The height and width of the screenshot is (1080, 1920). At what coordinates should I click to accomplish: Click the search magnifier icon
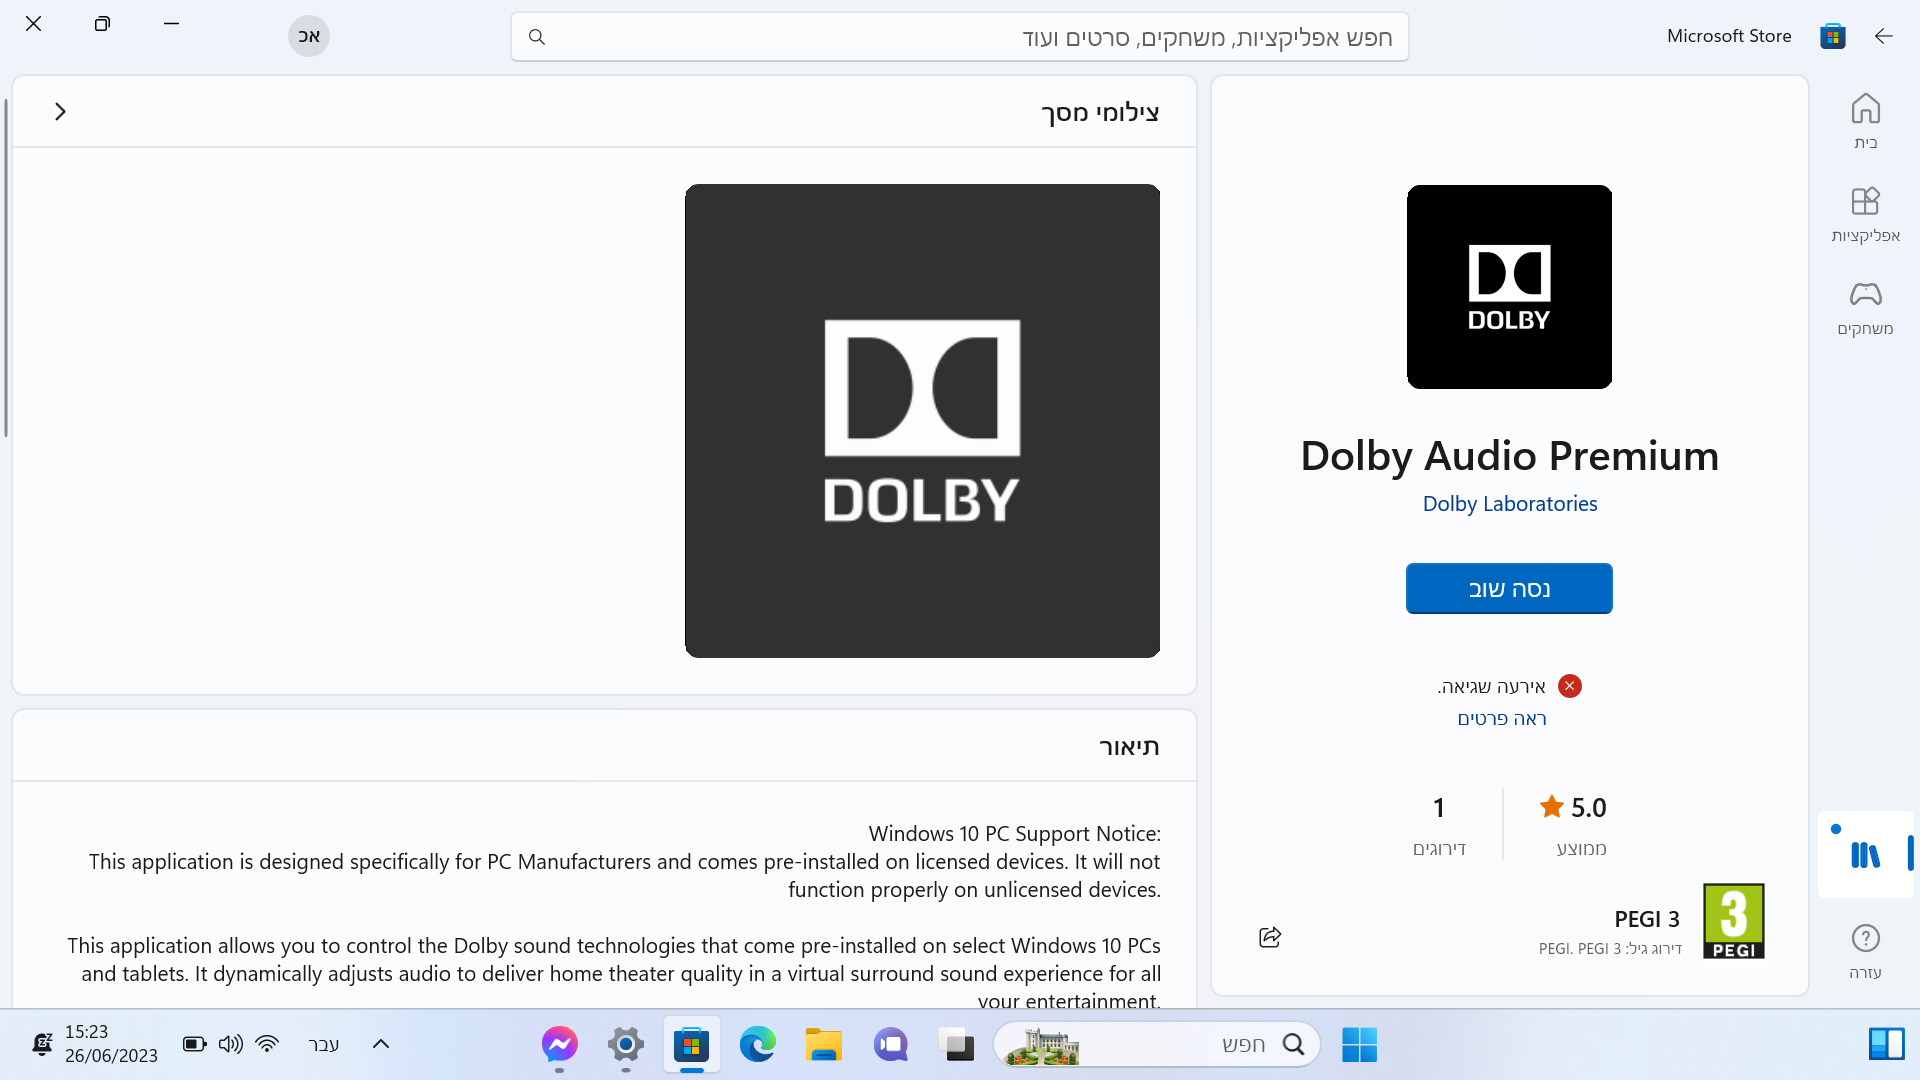coord(537,37)
